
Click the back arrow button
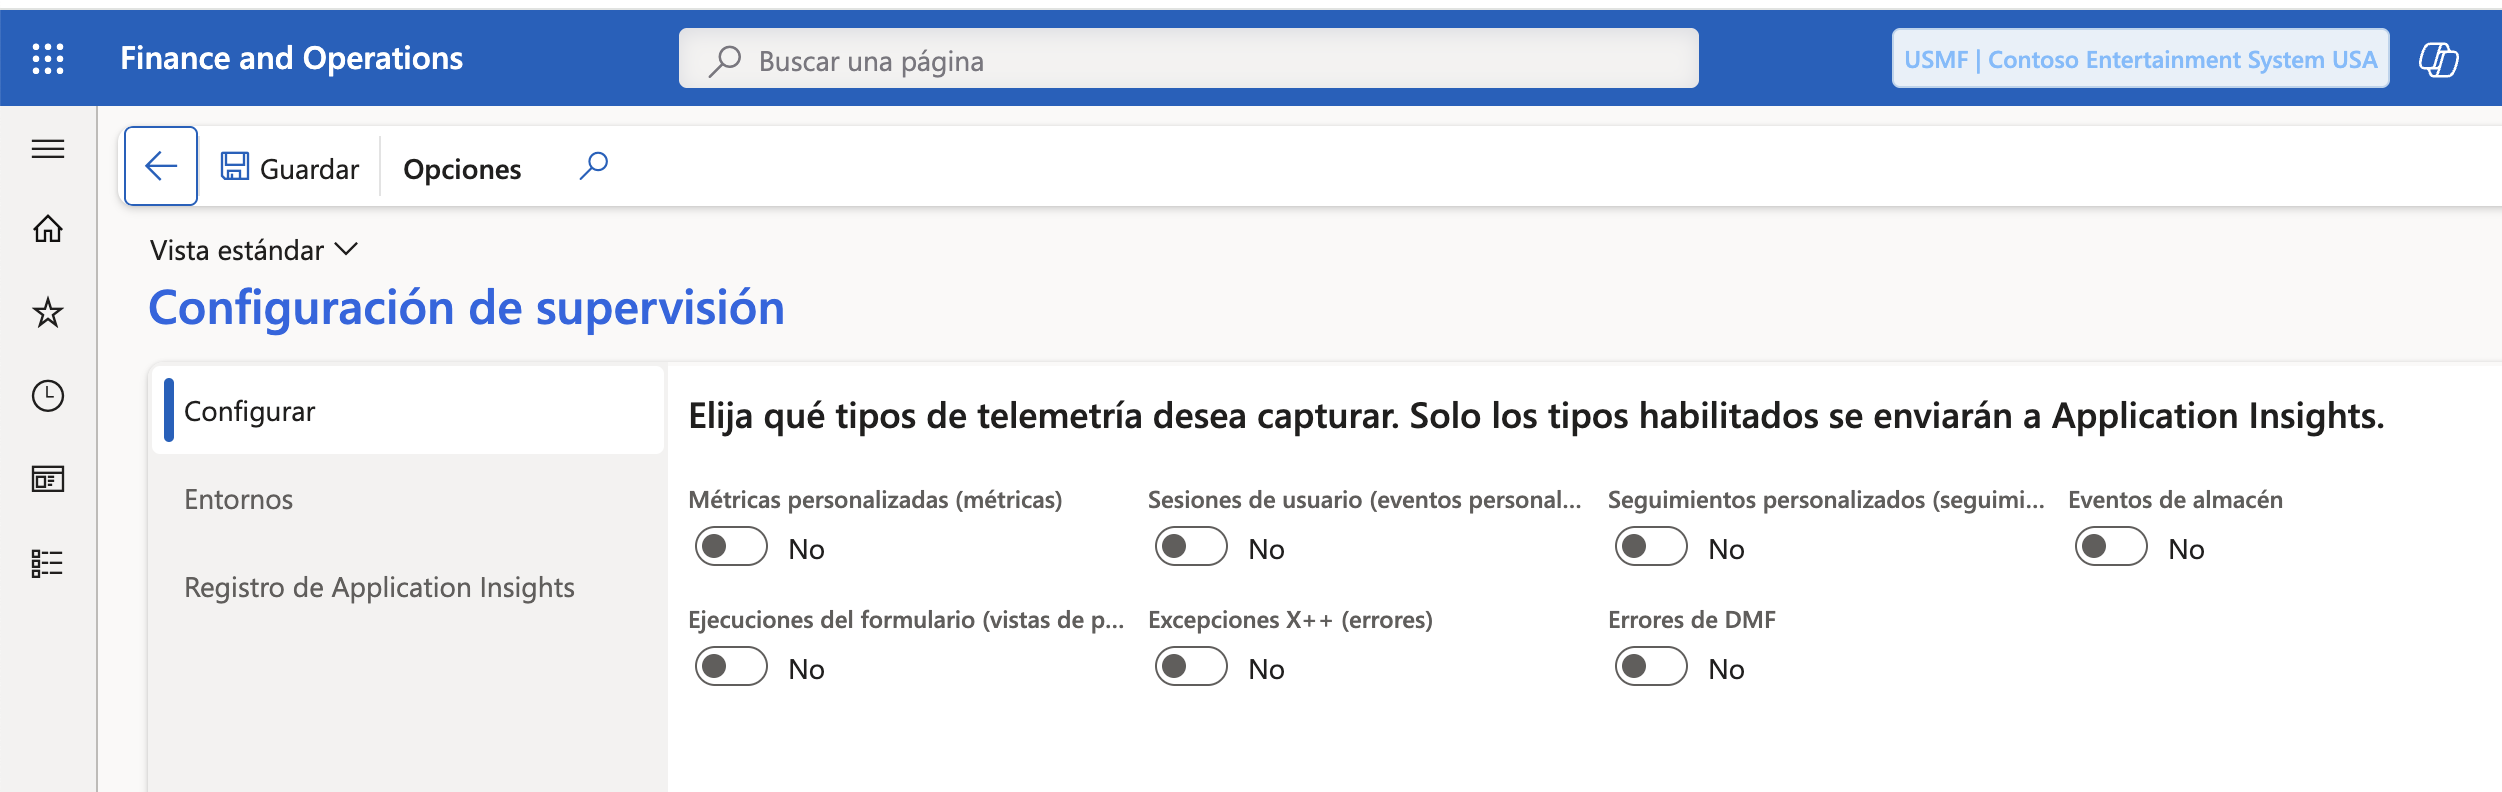click(161, 166)
